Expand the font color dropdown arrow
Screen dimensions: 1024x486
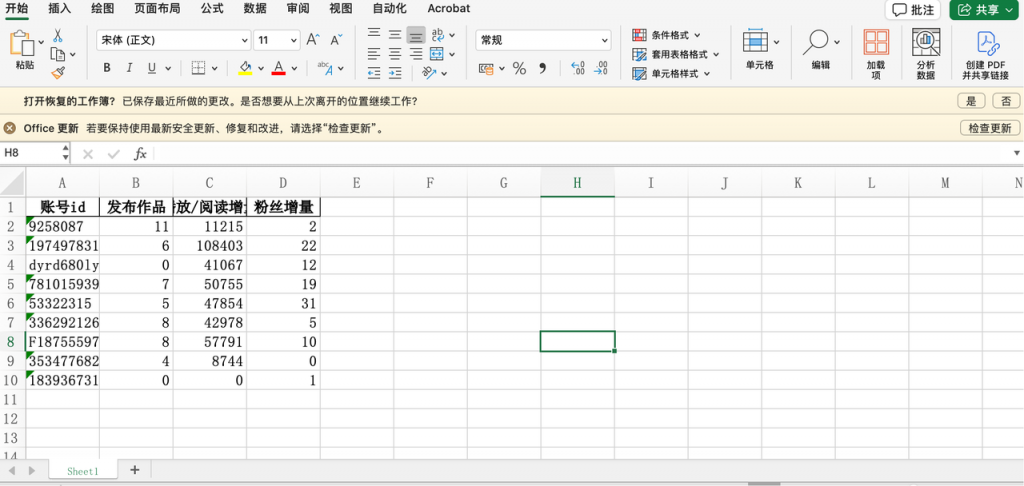(295, 68)
